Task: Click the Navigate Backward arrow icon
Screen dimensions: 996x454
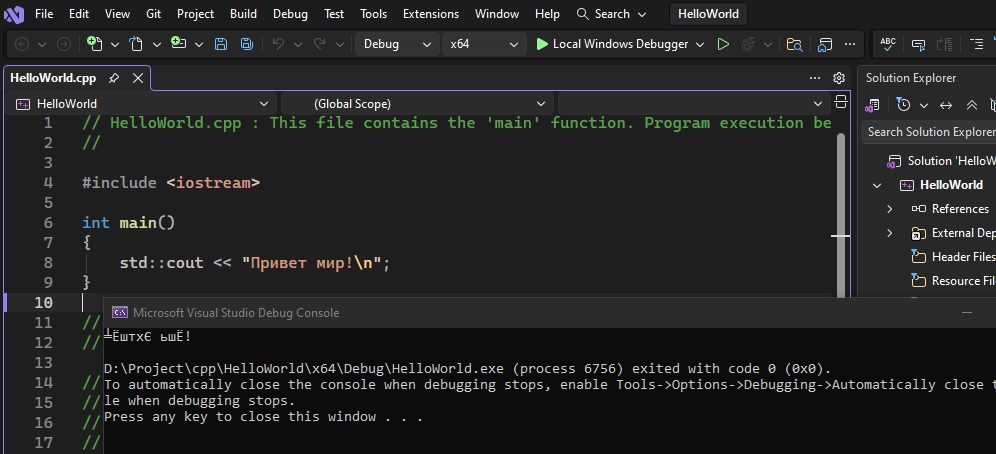Action: point(22,44)
